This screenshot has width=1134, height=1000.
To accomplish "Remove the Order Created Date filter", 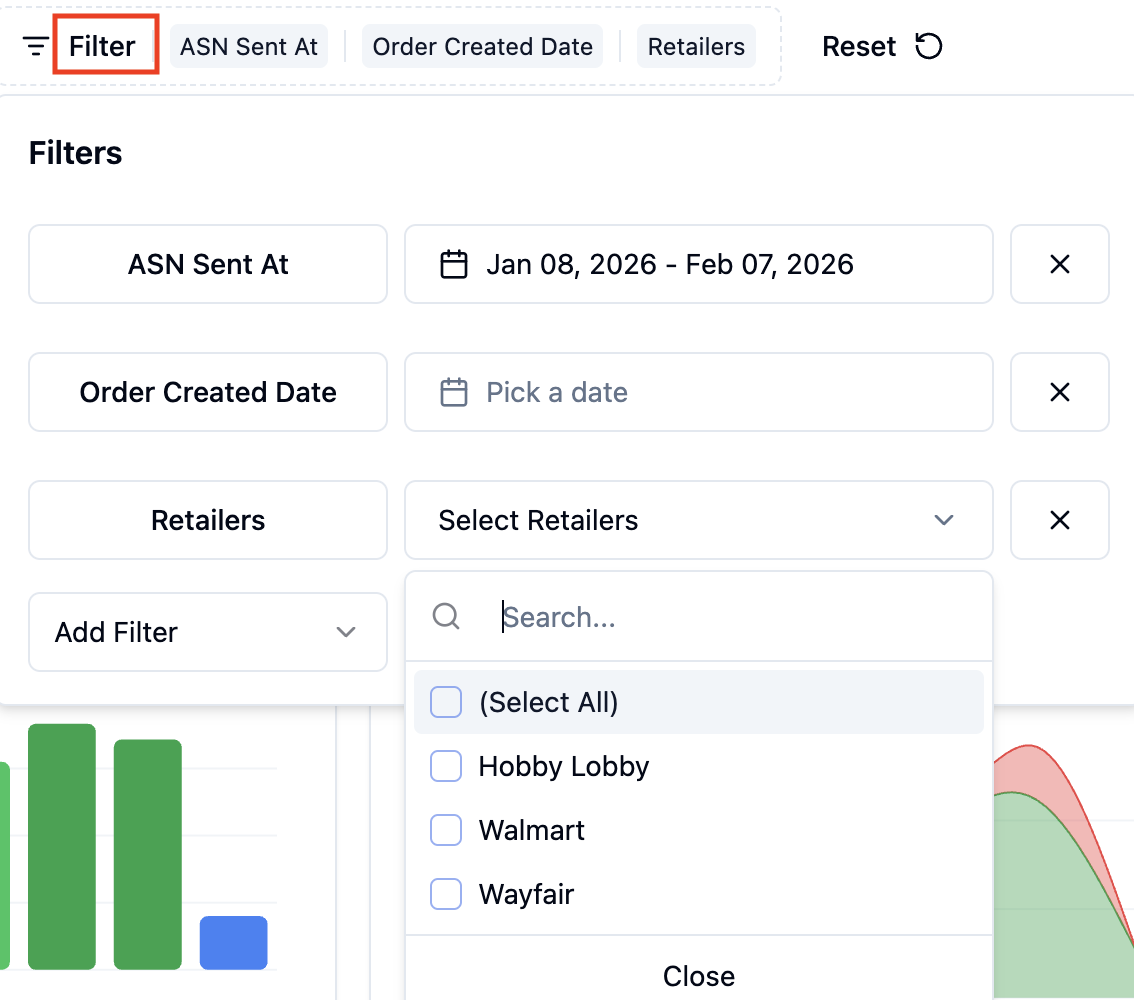I will (1060, 392).
